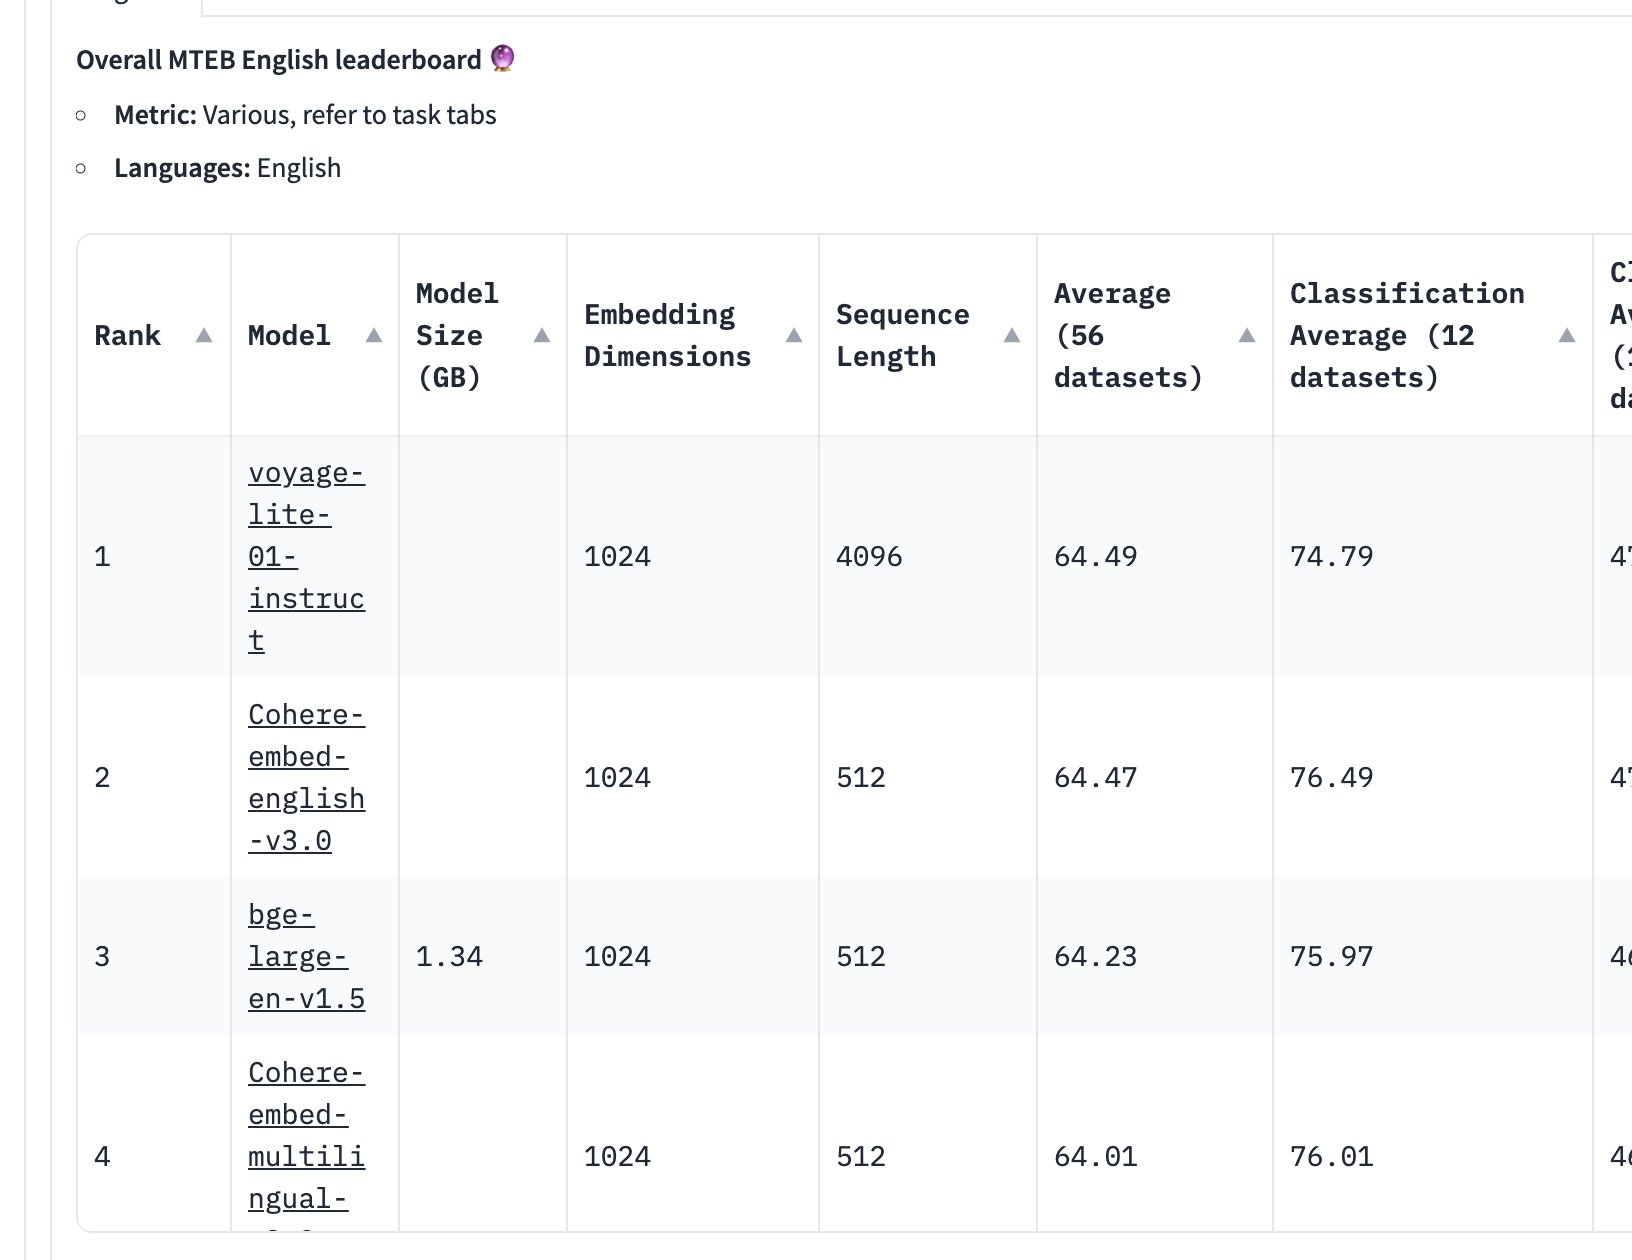1632x1260 pixels.
Task: Click the Embedding Dimensions header text
Action: point(667,336)
